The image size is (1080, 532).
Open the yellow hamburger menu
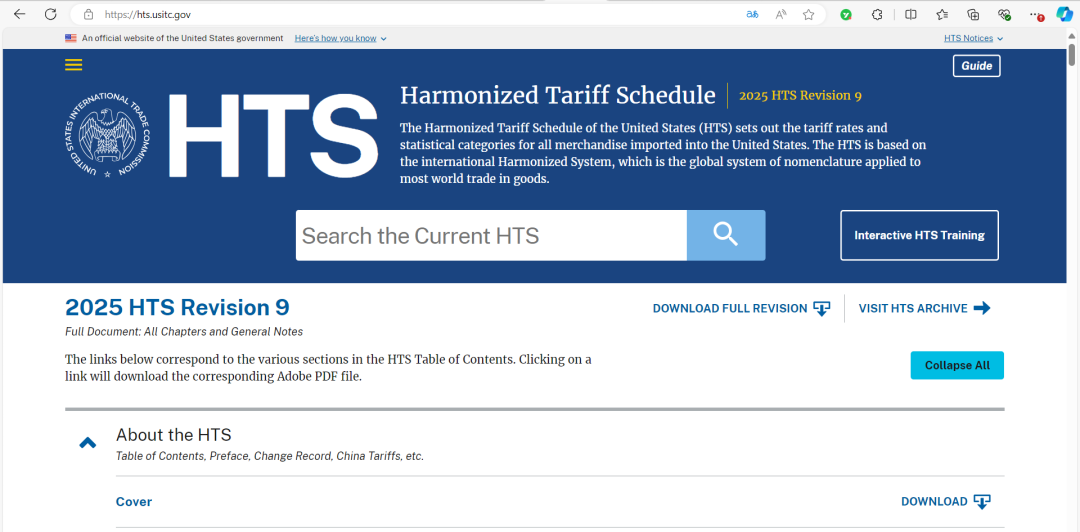click(x=73, y=65)
